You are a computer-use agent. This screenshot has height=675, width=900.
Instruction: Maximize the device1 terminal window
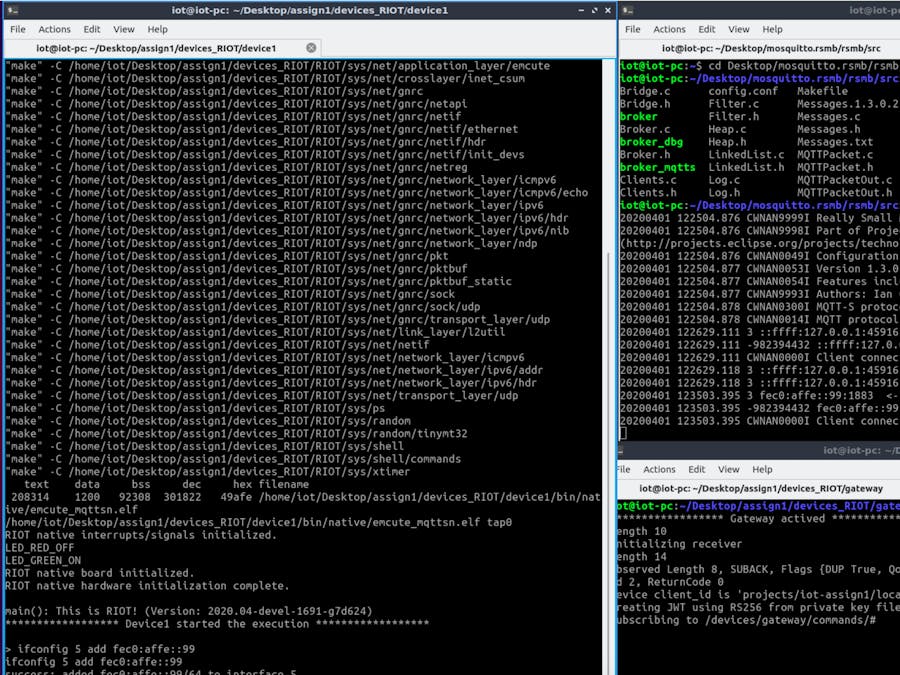(594, 10)
